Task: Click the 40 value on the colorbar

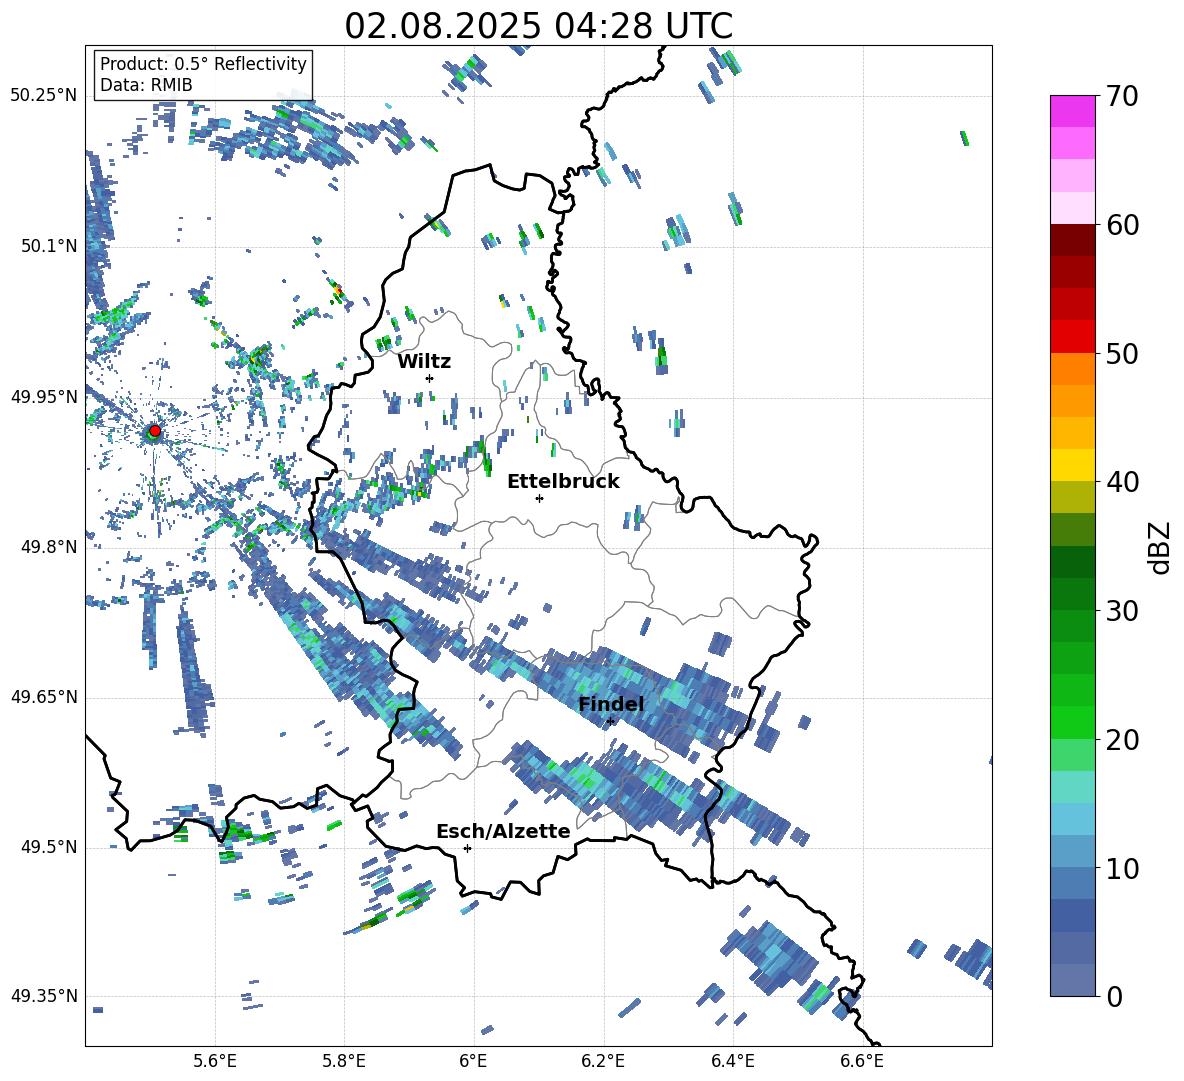Action: pyautogui.click(x=1122, y=482)
